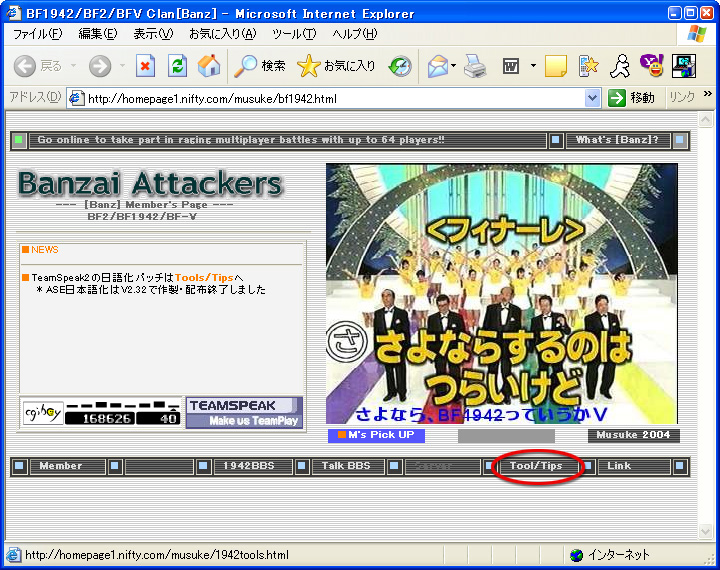This screenshot has width=720, height=570.
Task: Click the Edit with Word icon
Action: click(511, 67)
